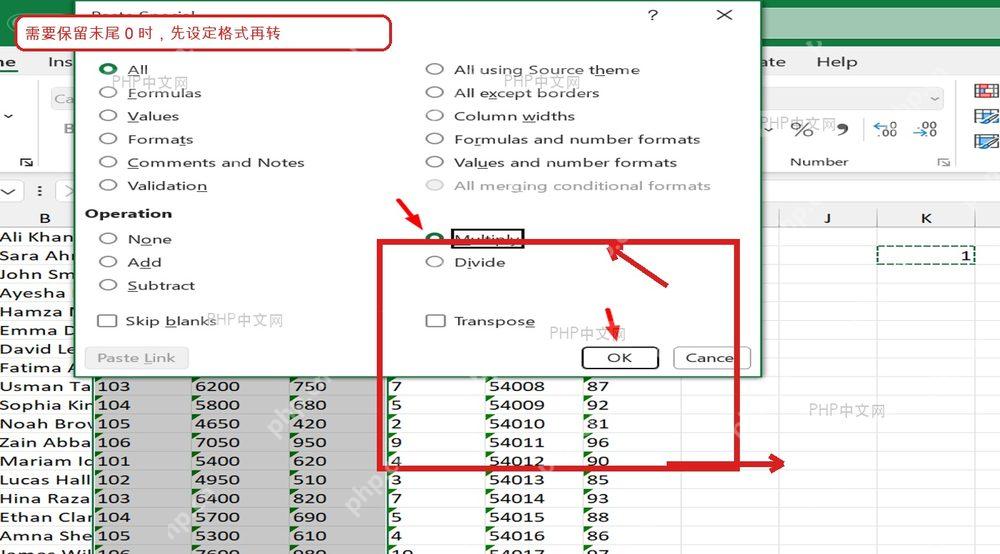Select cell with value 54008

click(x=534, y=386)
